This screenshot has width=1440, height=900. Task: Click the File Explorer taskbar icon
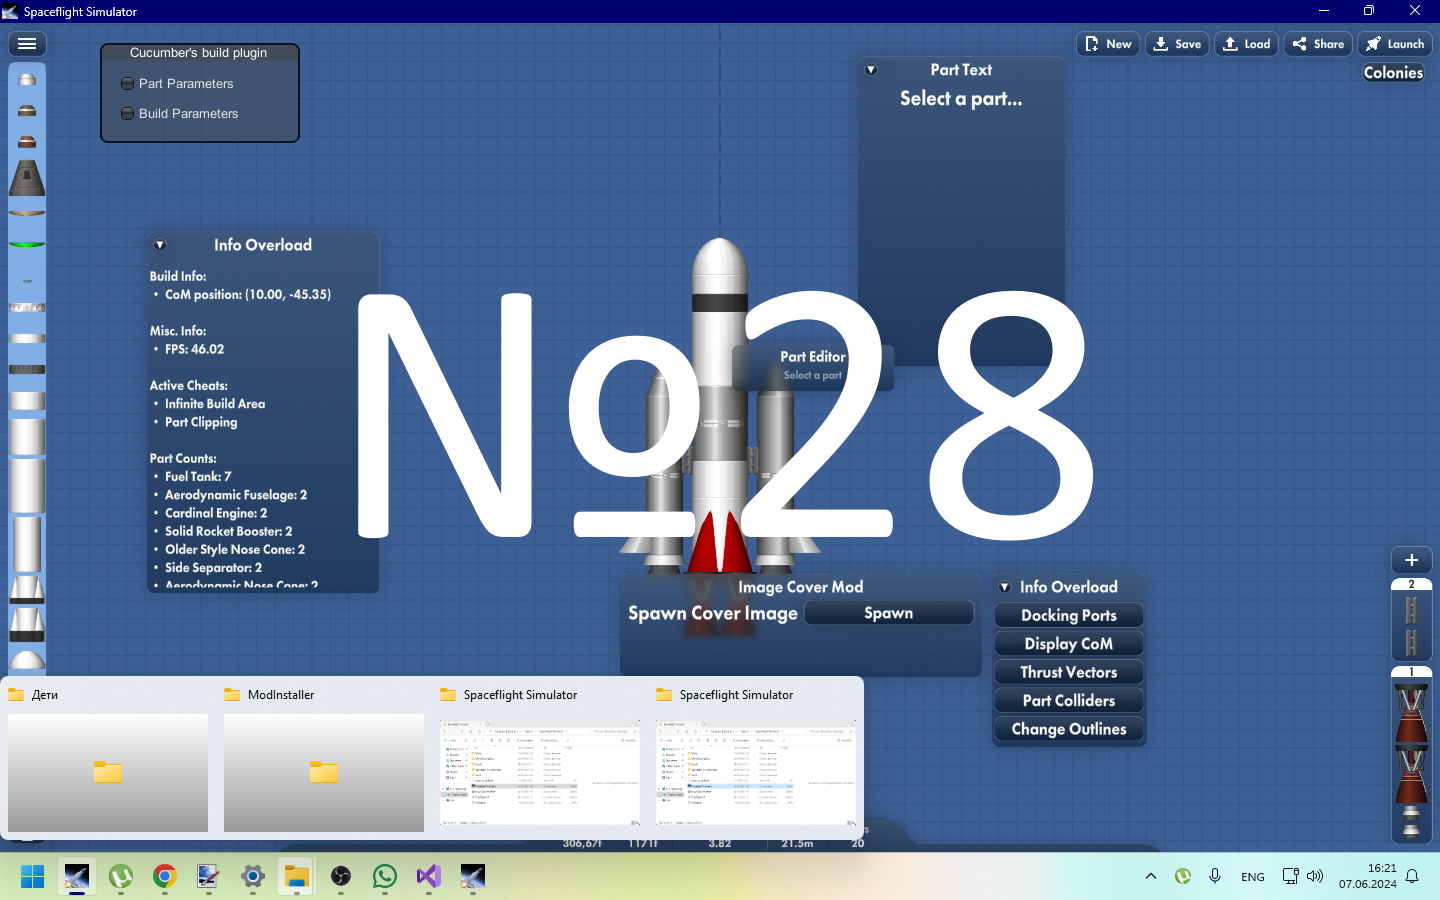pyautogui.click(x=297, y=877)
